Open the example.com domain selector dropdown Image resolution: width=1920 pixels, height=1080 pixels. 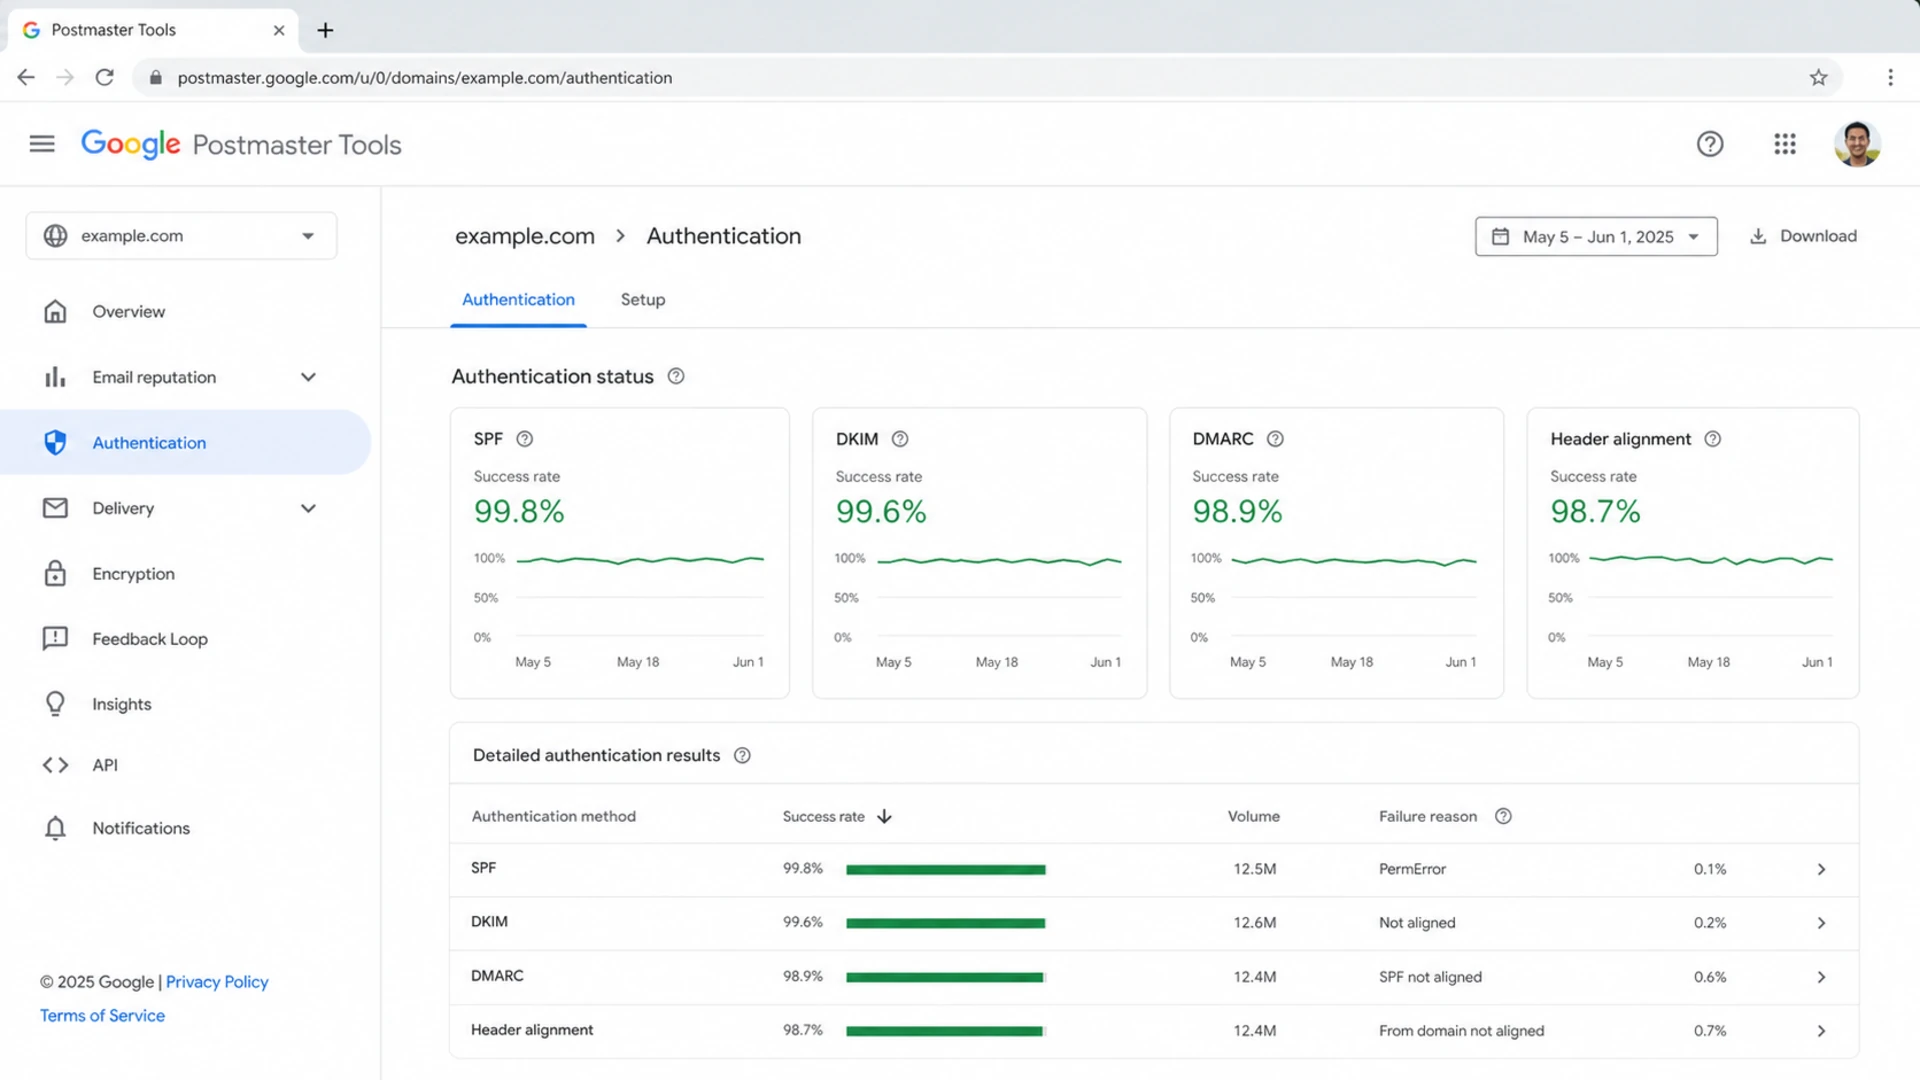click(x=181, y=236)
